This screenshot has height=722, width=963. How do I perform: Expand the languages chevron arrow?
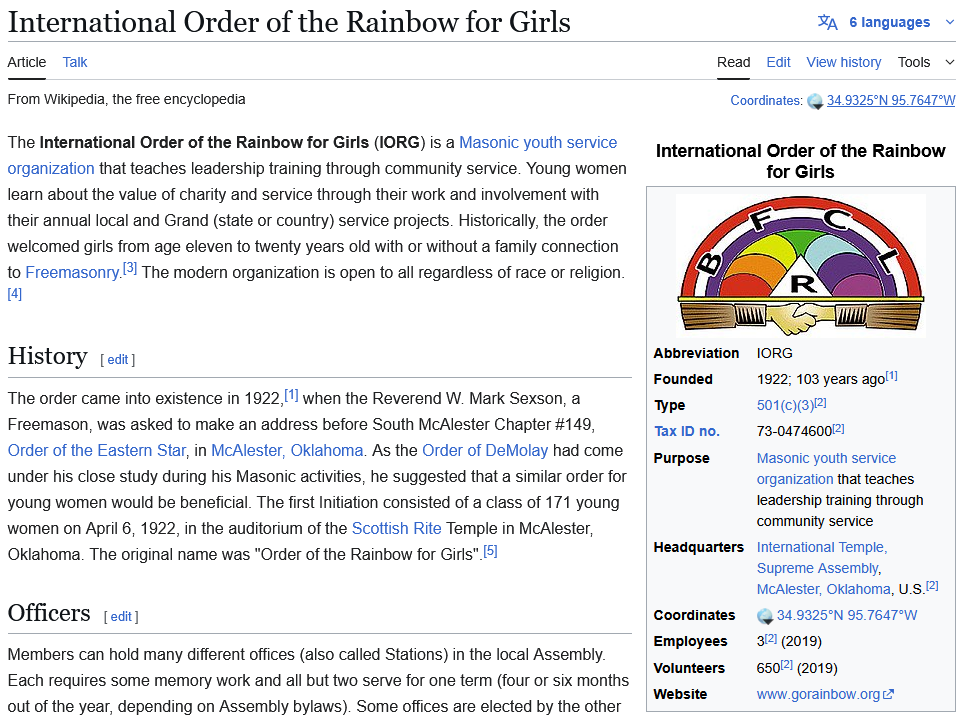949,23
